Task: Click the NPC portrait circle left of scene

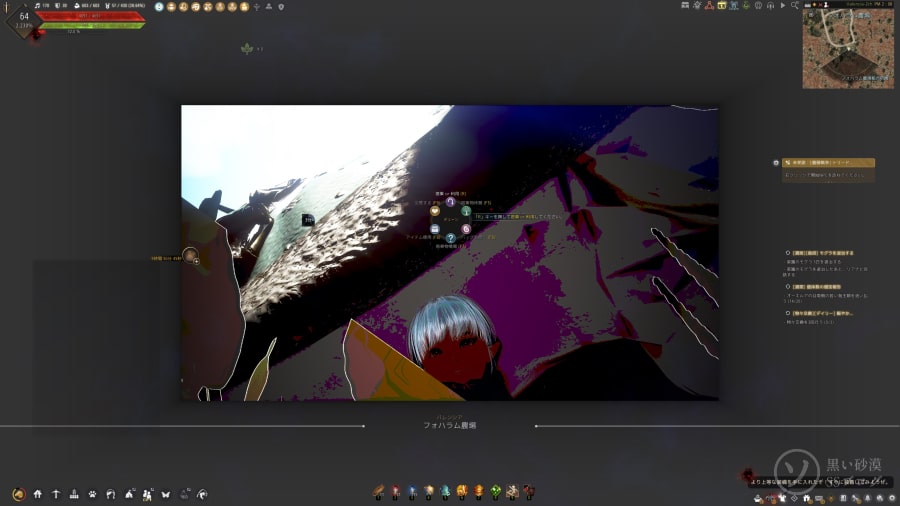Action: click(x=191, y=255)
